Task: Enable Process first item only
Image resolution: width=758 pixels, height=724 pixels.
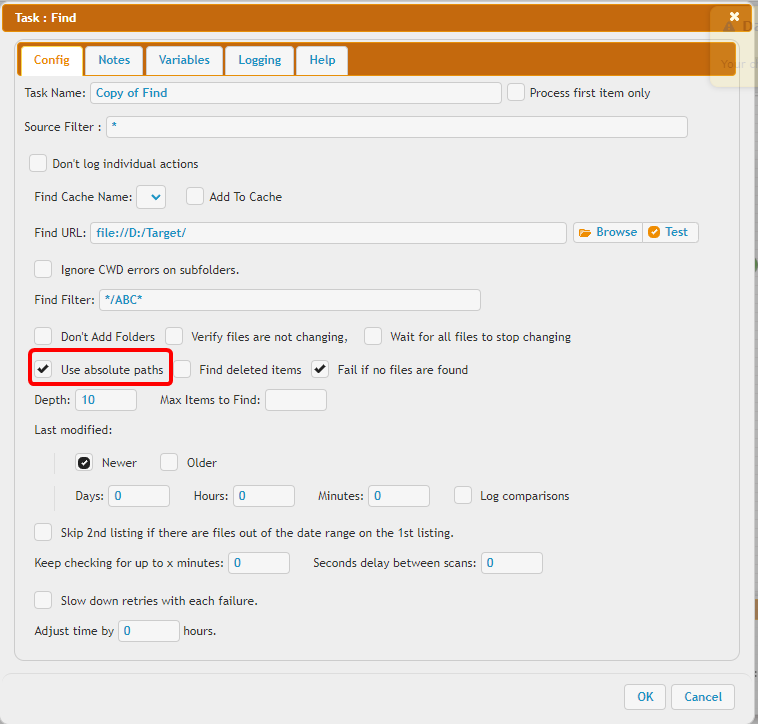Action: pos(516,92)
